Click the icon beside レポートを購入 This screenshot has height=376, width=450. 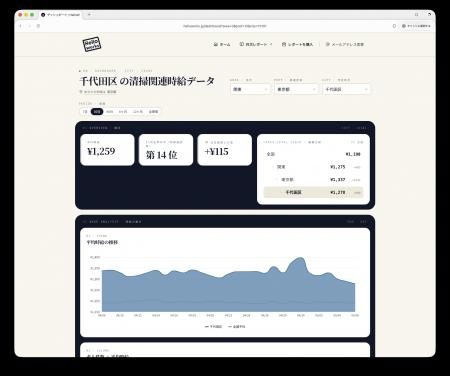point(284,44)
